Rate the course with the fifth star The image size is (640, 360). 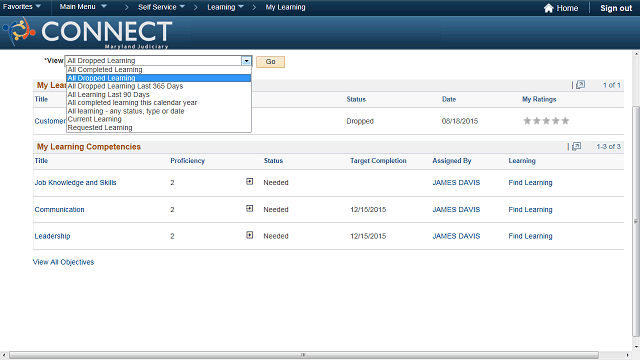click(x=565, y=120)
